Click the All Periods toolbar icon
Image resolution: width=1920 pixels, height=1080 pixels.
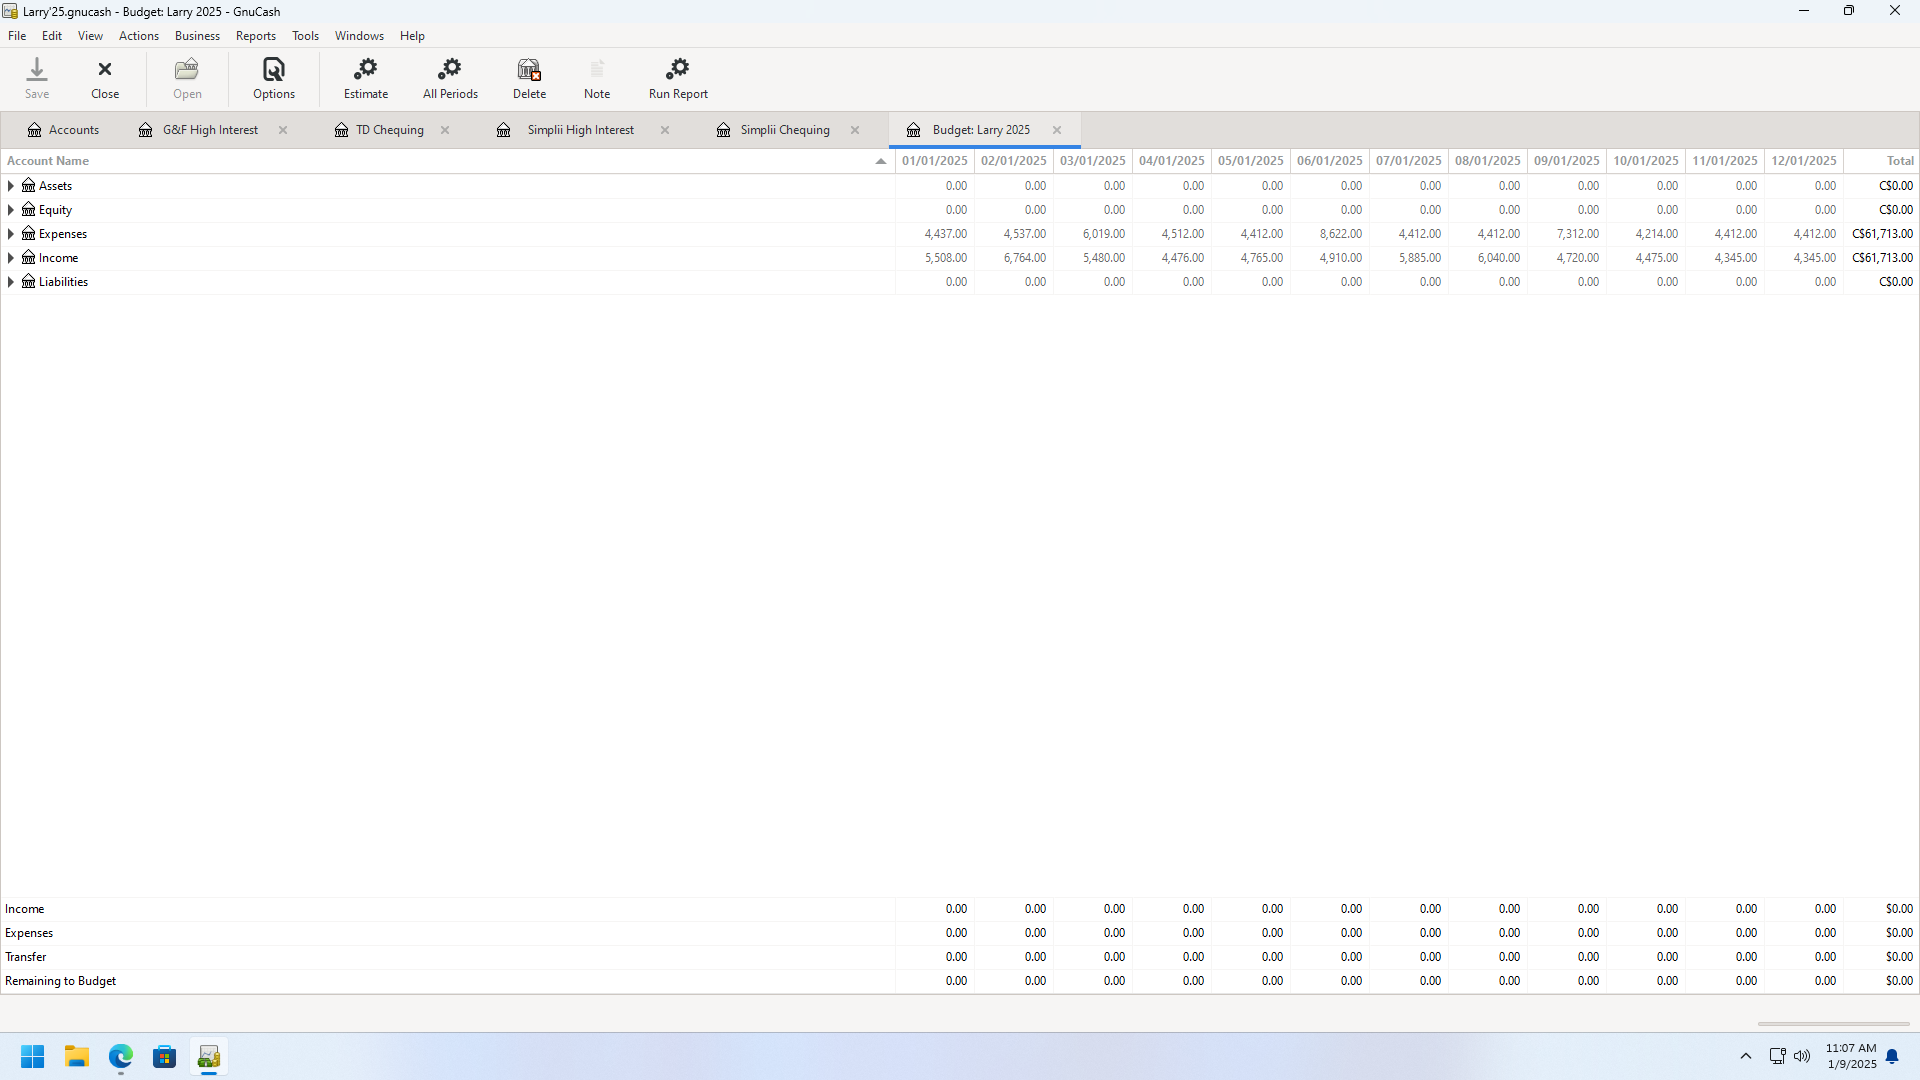coord(450,79)
